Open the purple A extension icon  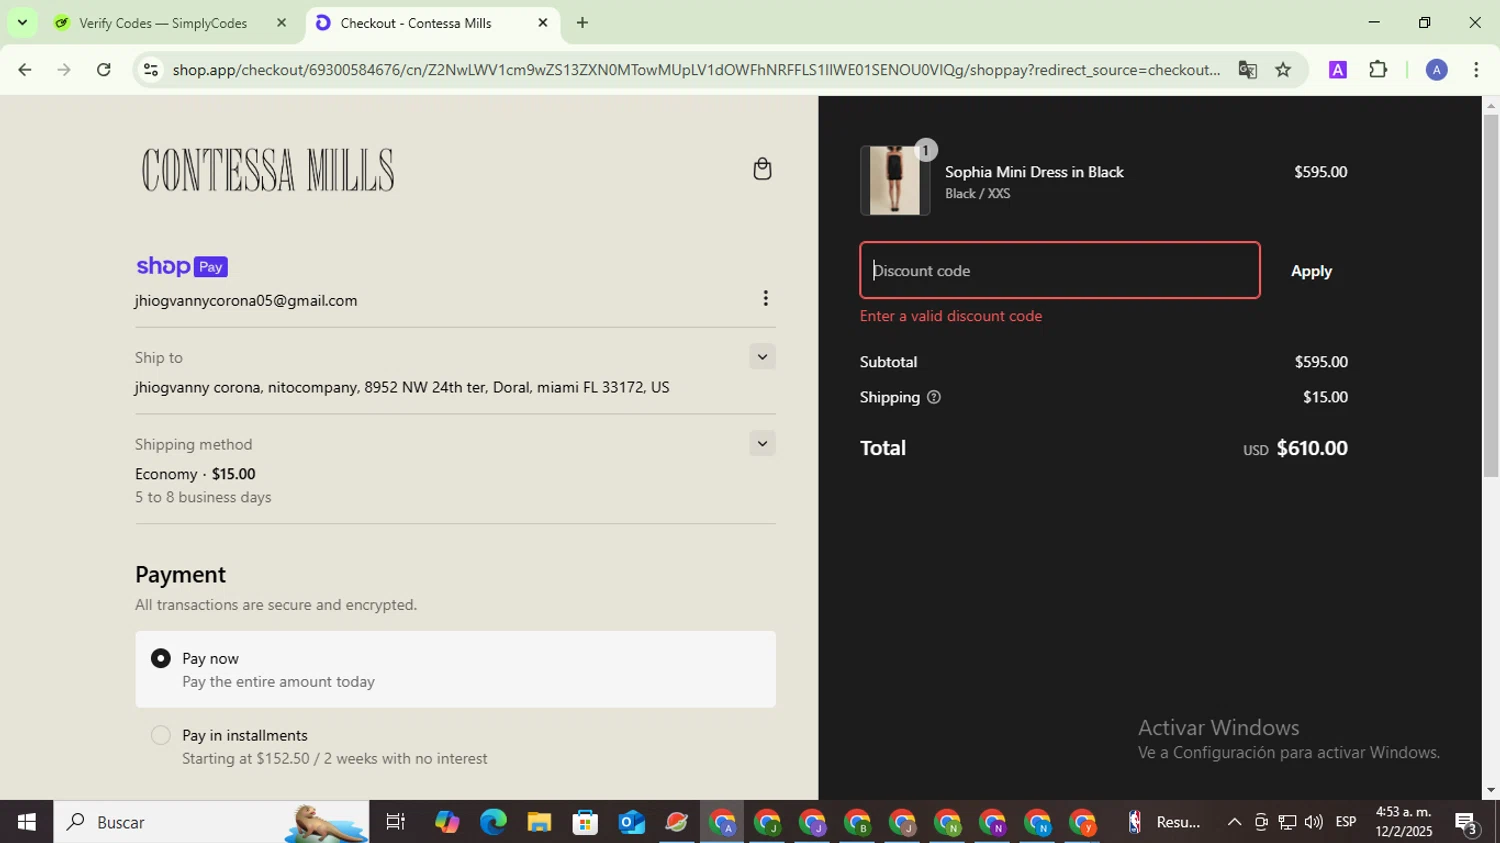(x=1338, y=70)
